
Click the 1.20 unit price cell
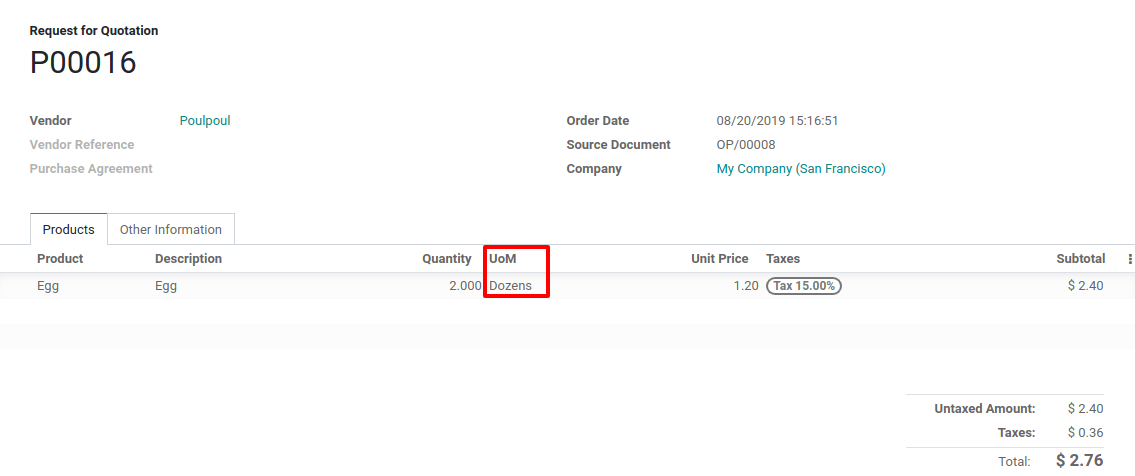(746, 286)
